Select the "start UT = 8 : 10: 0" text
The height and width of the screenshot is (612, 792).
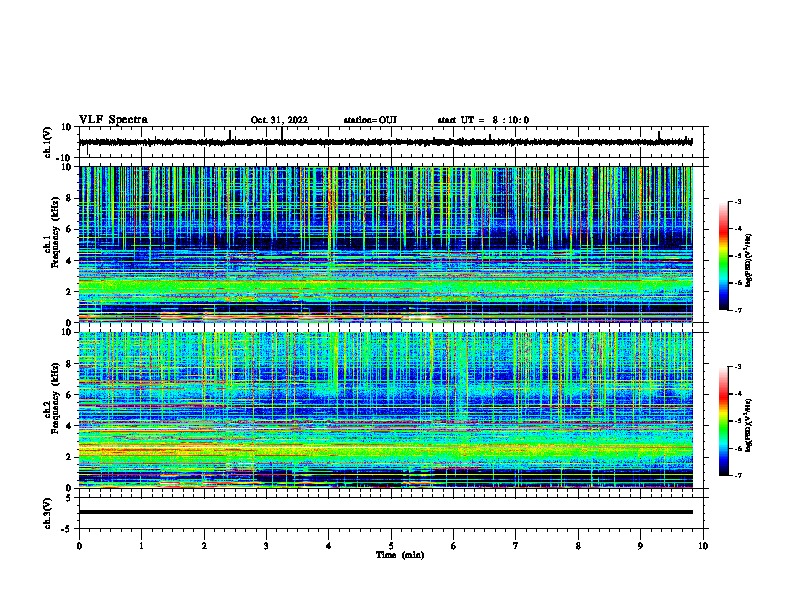(x=483, y=120)
